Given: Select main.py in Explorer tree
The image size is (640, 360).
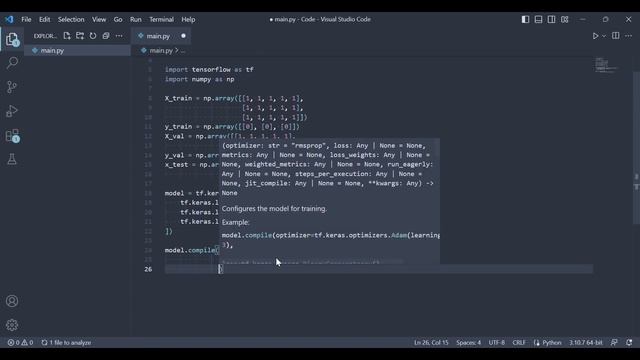Looking at the screenshot, I should [x=78, y=51].
